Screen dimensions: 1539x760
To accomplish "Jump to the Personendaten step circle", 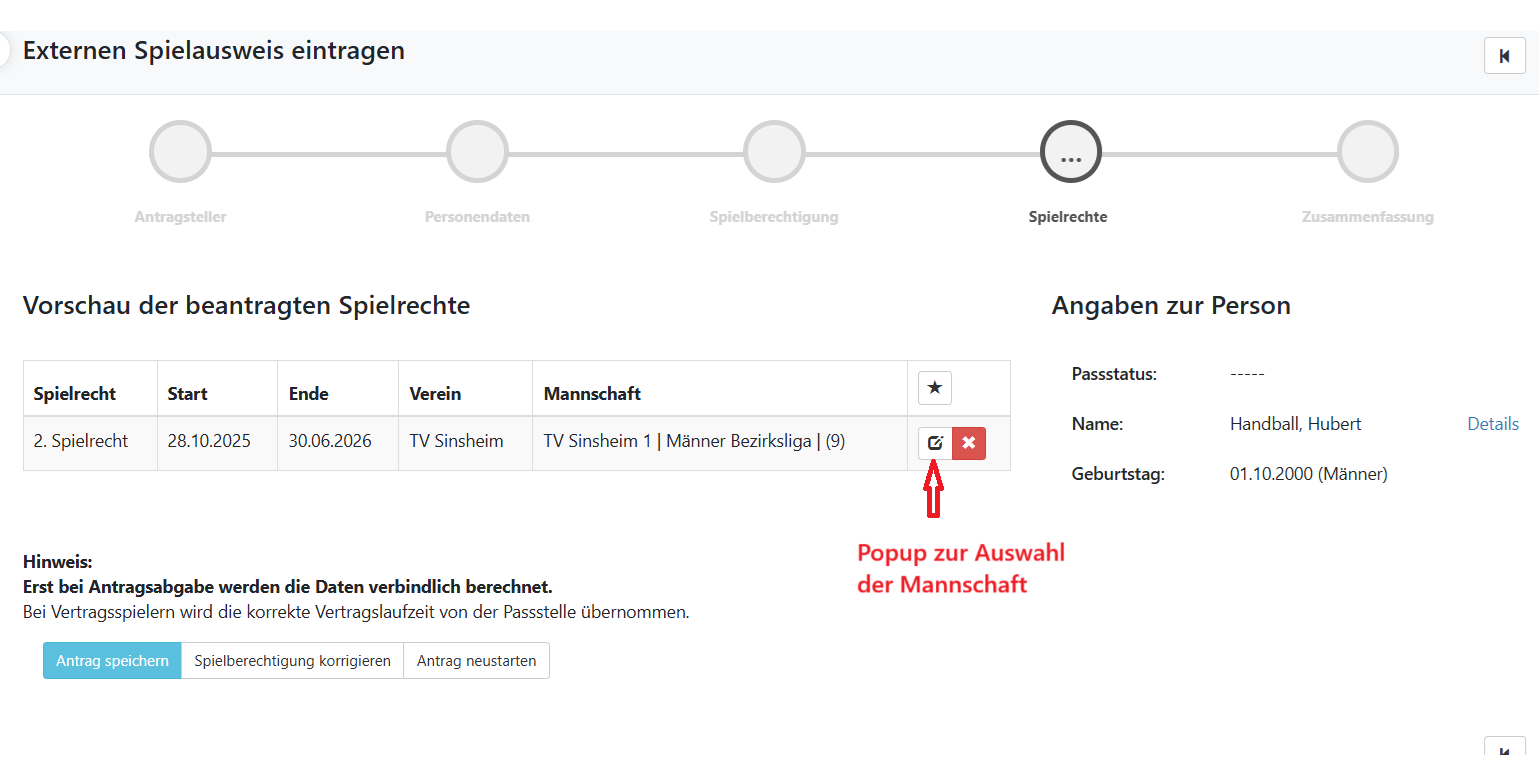I will coord(477,152).
